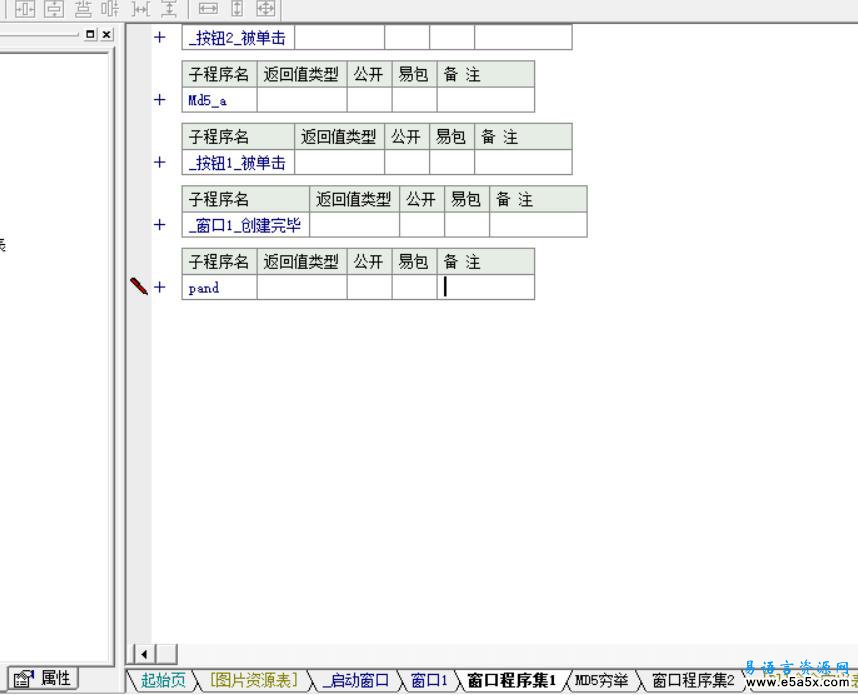Select the _窗口1_创建完毕 name cell
The image size is (858, 695).
click(x=246, y=225)
